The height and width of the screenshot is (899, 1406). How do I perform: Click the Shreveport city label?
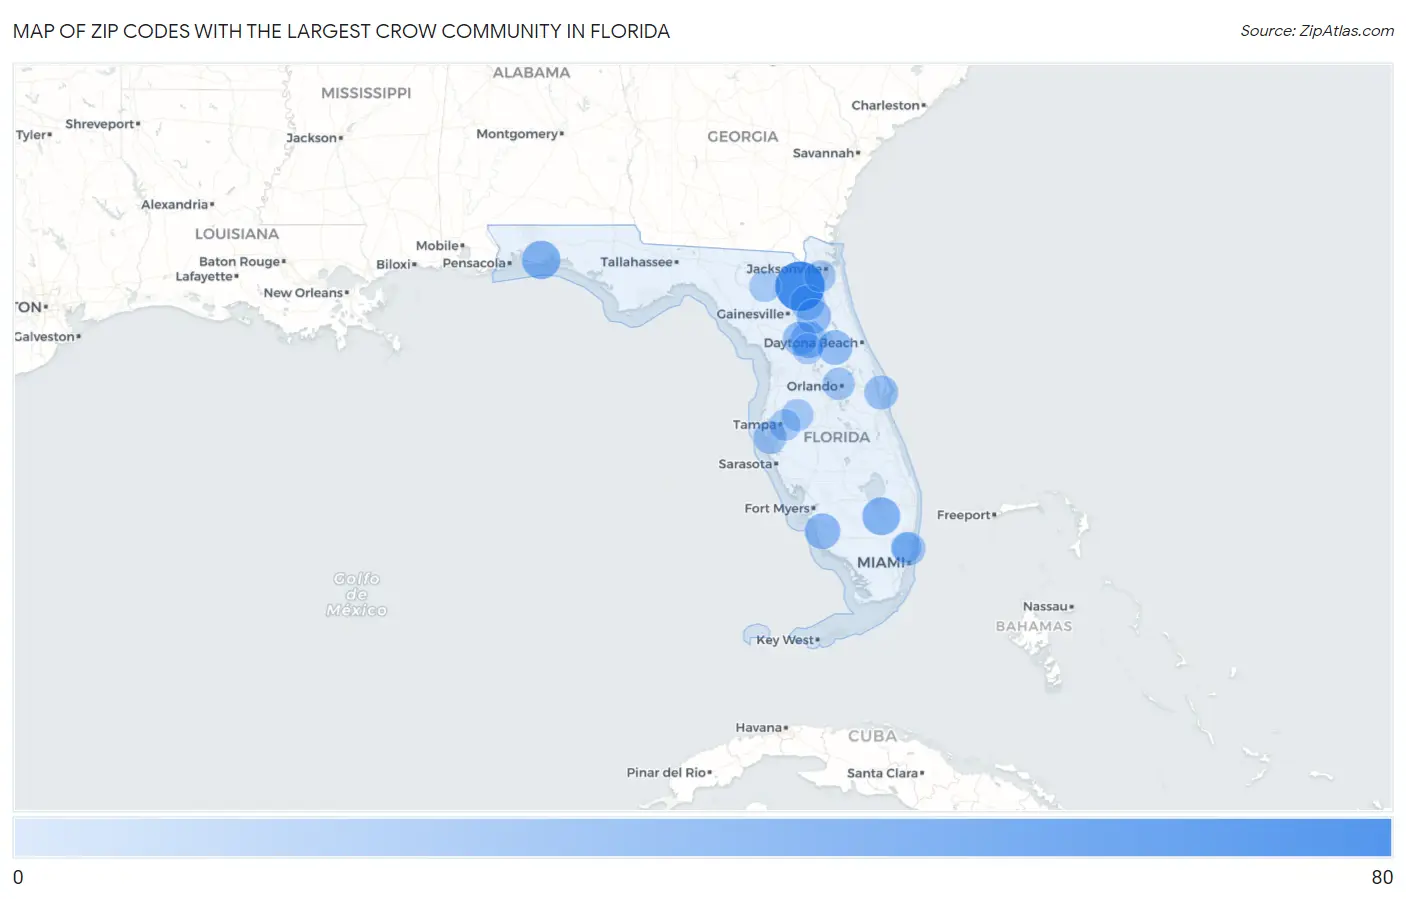100,124
